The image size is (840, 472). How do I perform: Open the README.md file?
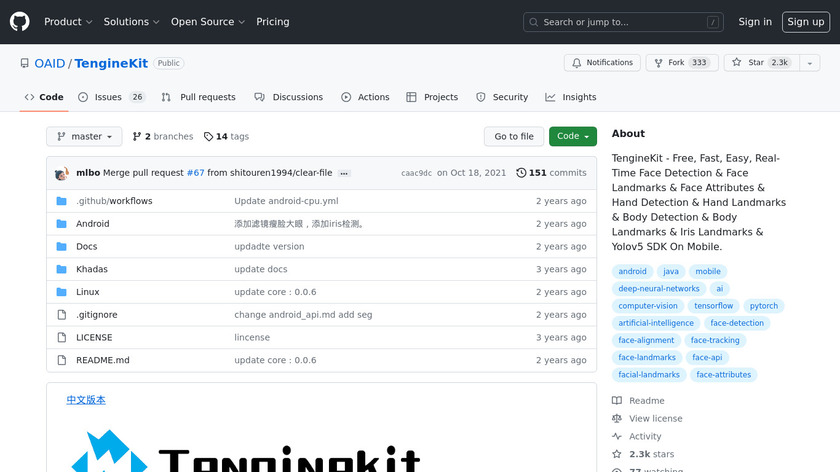(103, 360)
